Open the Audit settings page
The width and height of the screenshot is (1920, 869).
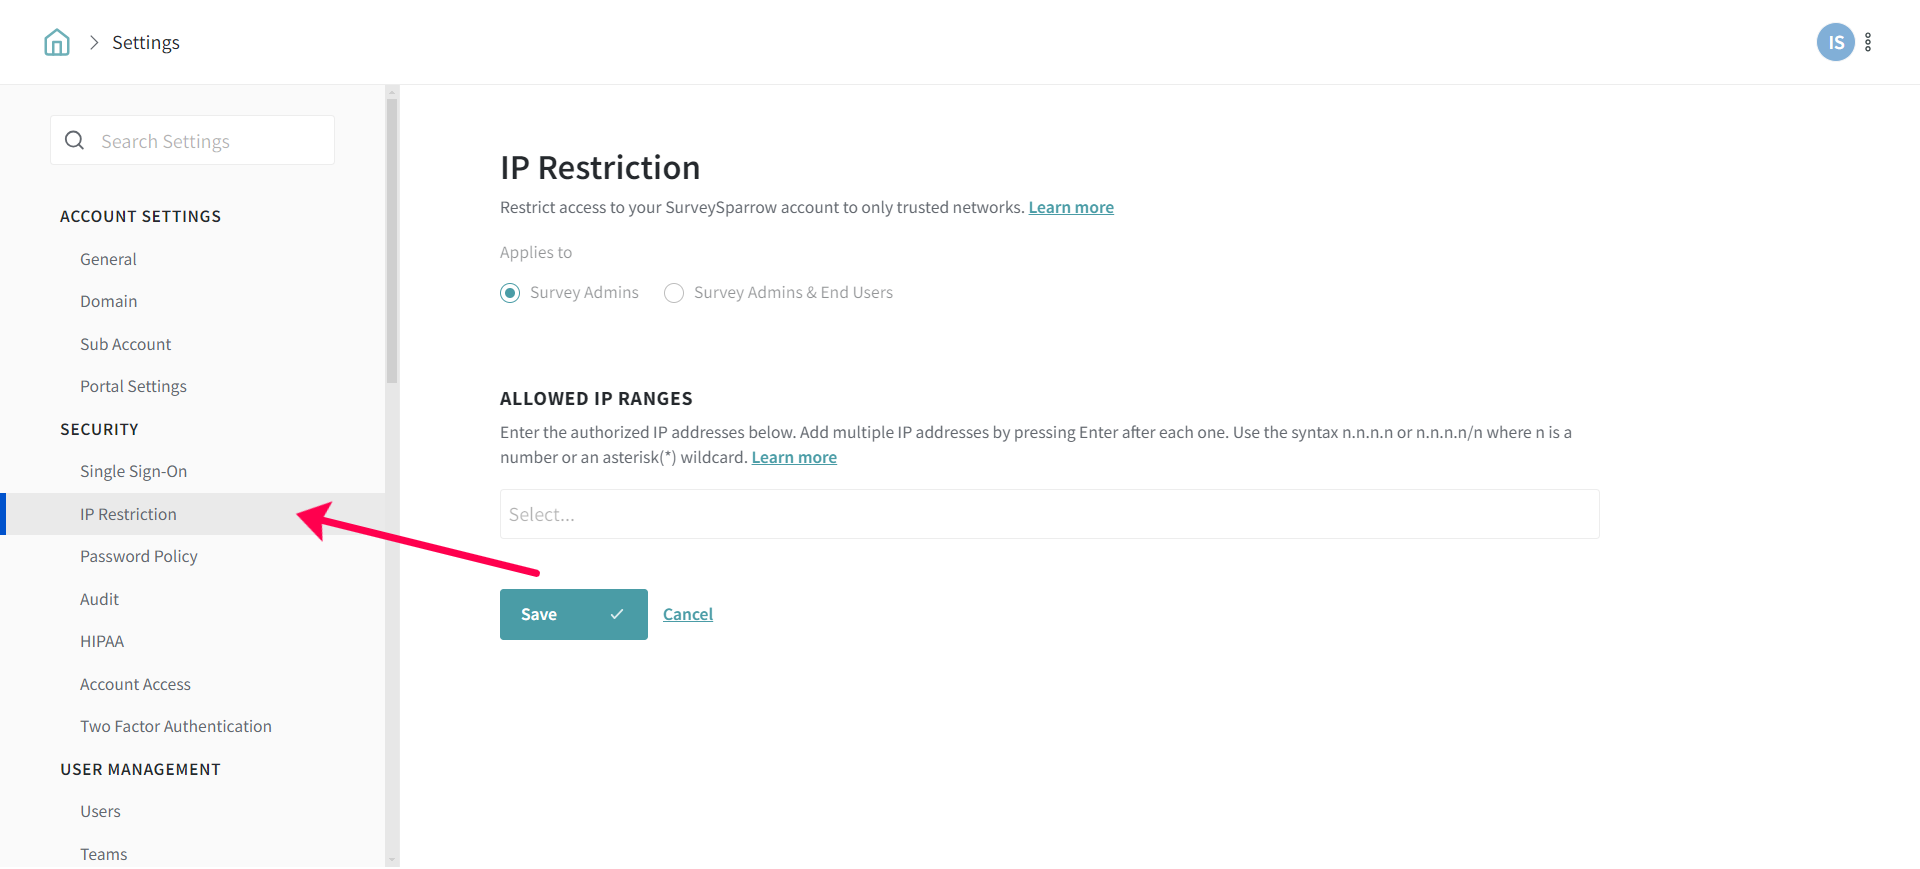pyautogui.click(x=99, y=599)
